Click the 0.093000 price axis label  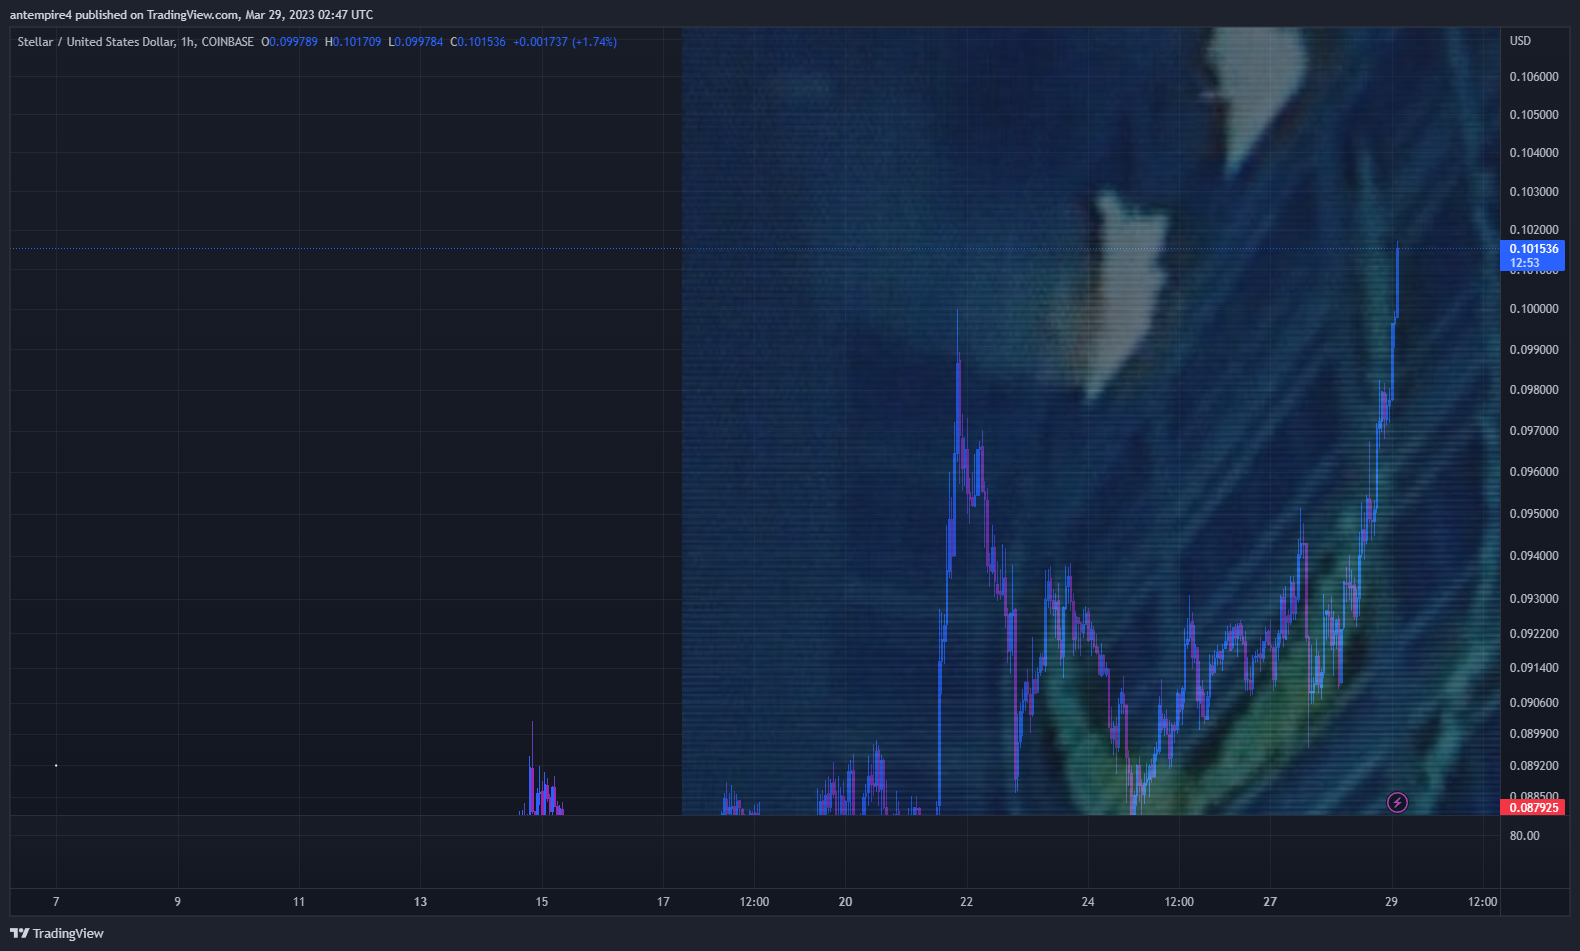(1534, 599)
